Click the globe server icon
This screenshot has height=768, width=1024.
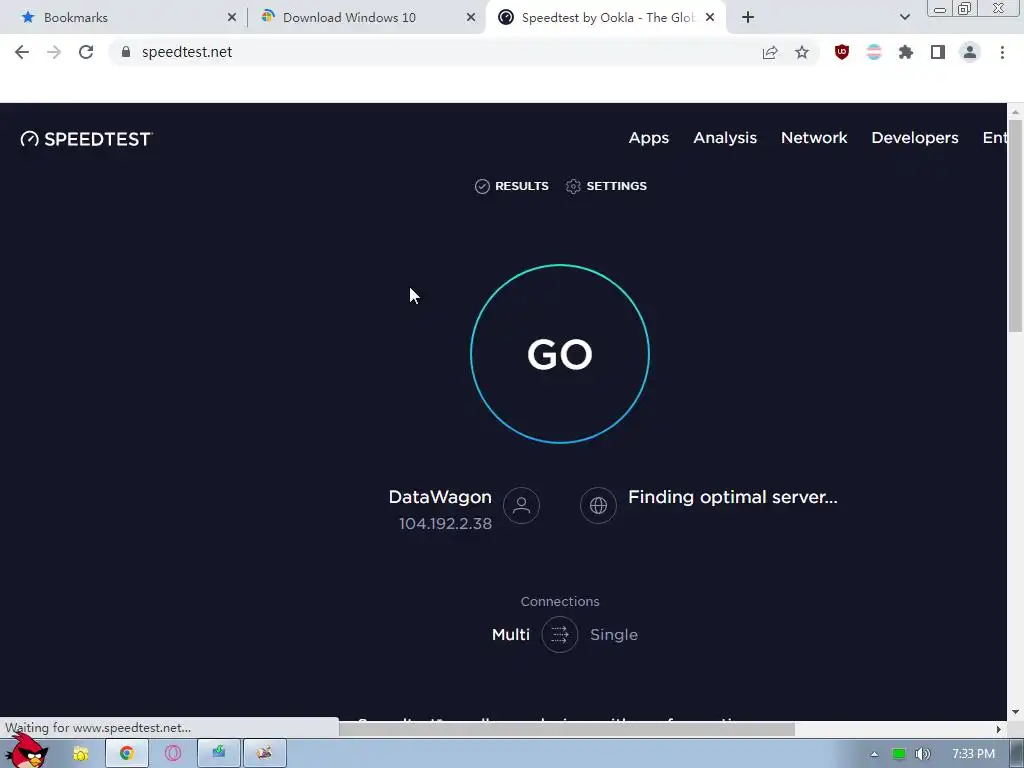click(598, 505)
